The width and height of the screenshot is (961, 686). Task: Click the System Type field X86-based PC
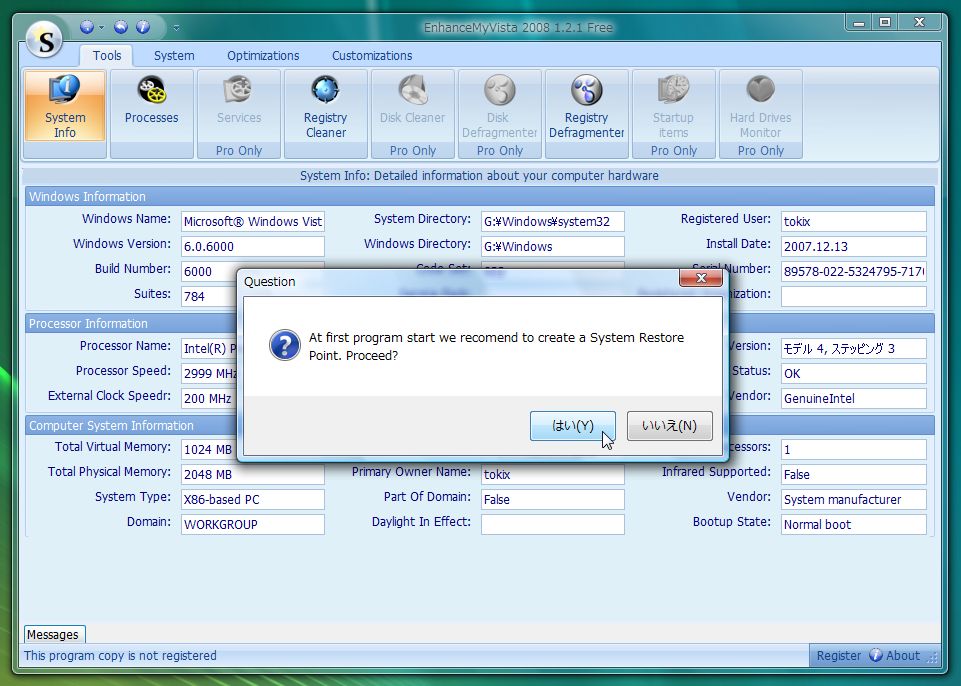(253, 500)
